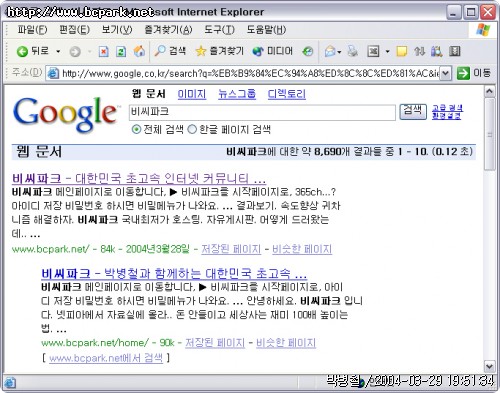Viewport: 500px width, 393px height.
Task: Switch to the 디렉토리 search tab
Action: [x=287, y=94]
